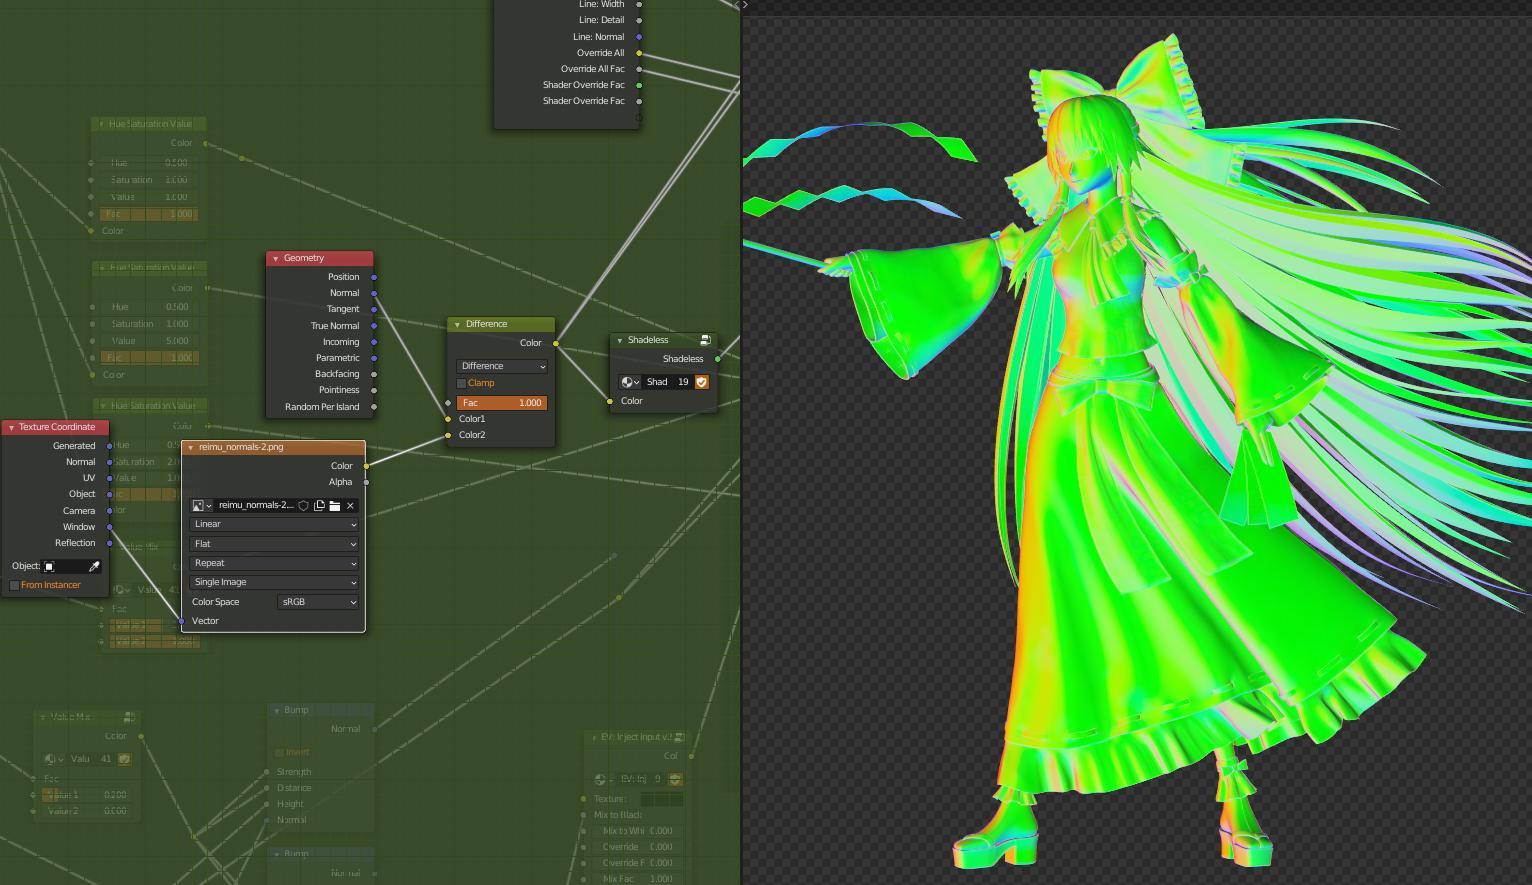Click the node group icon on Shadeless header
Screen dimensions: 1532x885
(705, 340)
